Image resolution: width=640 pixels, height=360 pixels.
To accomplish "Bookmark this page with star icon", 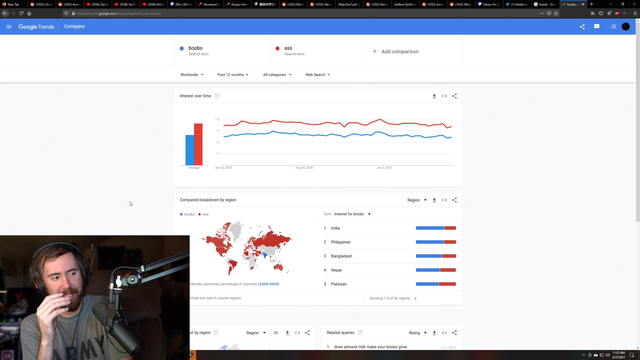I will pos(556,13).
